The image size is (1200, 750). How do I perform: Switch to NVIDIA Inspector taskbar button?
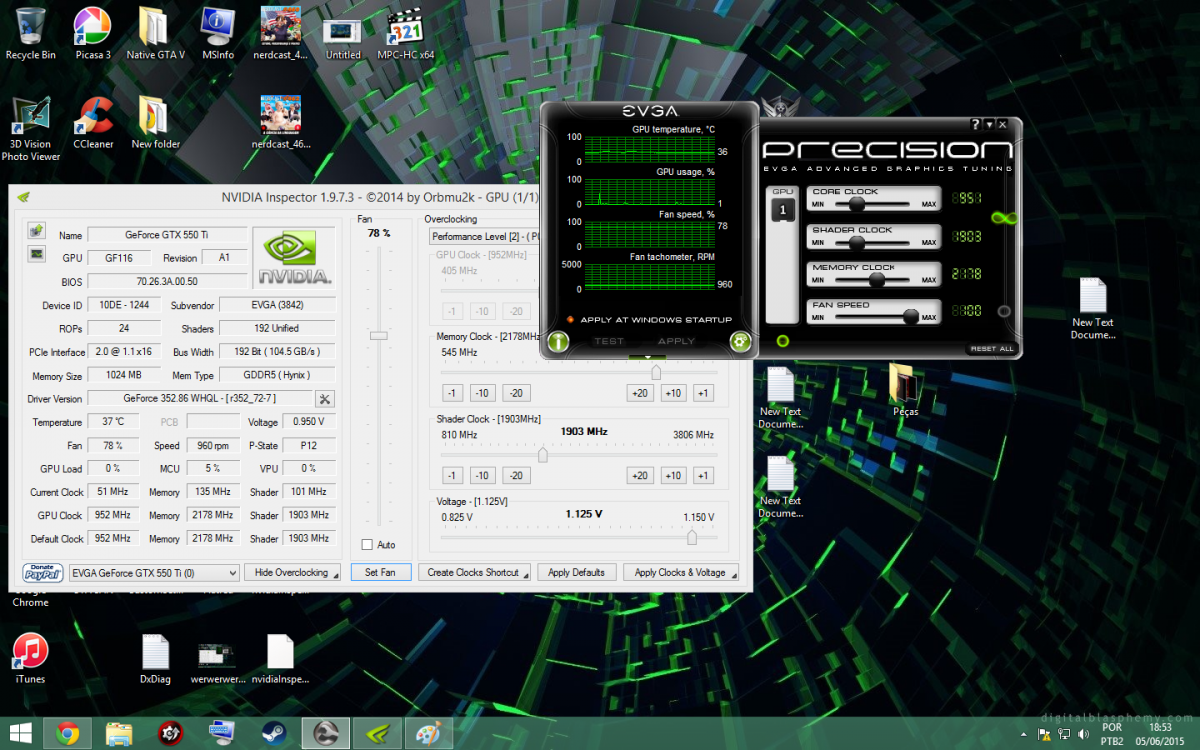click(378, 733)
